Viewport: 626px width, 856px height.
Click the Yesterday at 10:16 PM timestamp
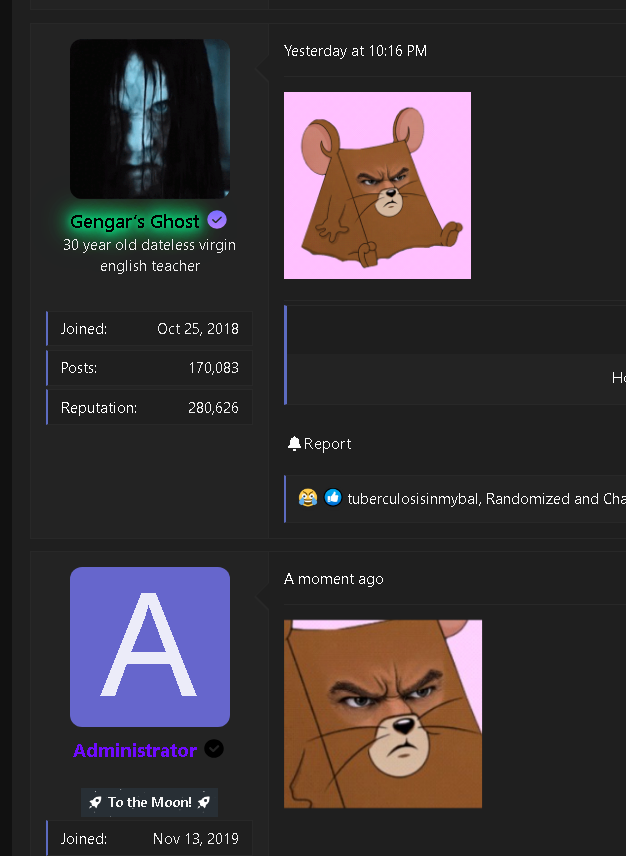tap(355, 51)
